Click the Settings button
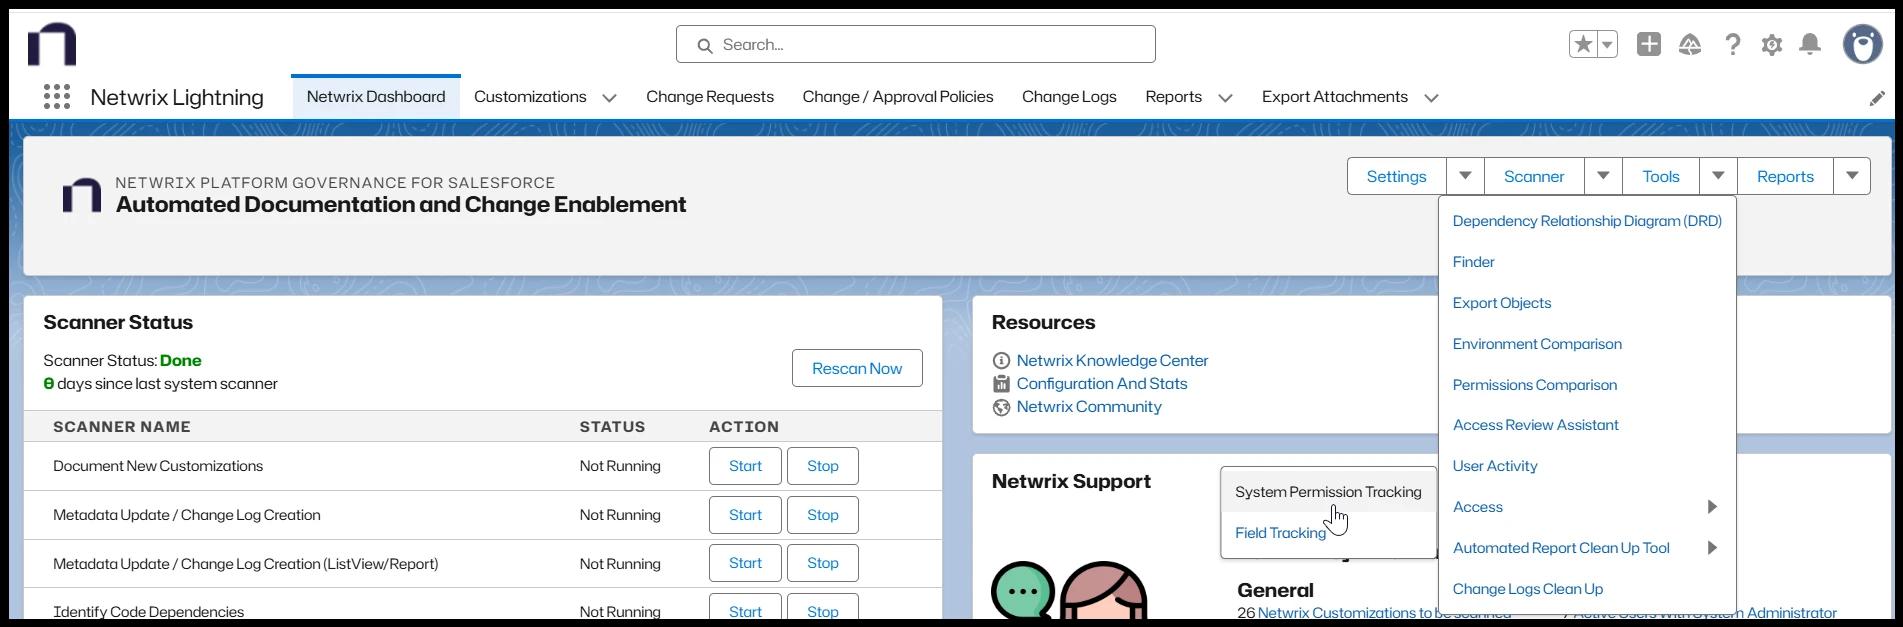This screenshot has width=1903, height=627. (1397, 176)
